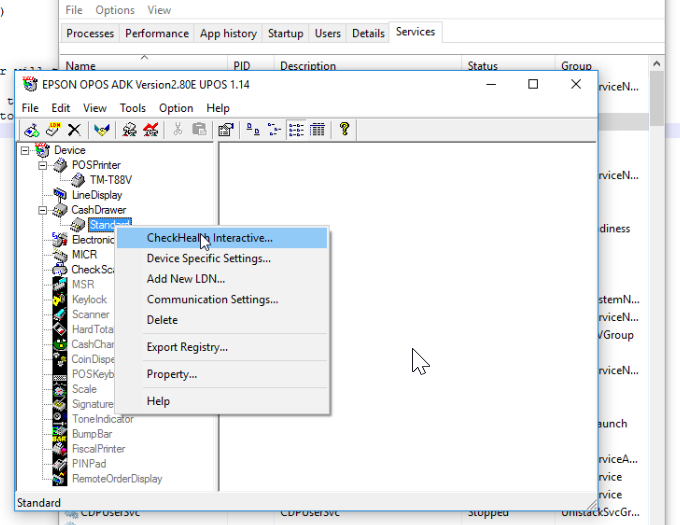Open Task Manager Options menu

115,10
